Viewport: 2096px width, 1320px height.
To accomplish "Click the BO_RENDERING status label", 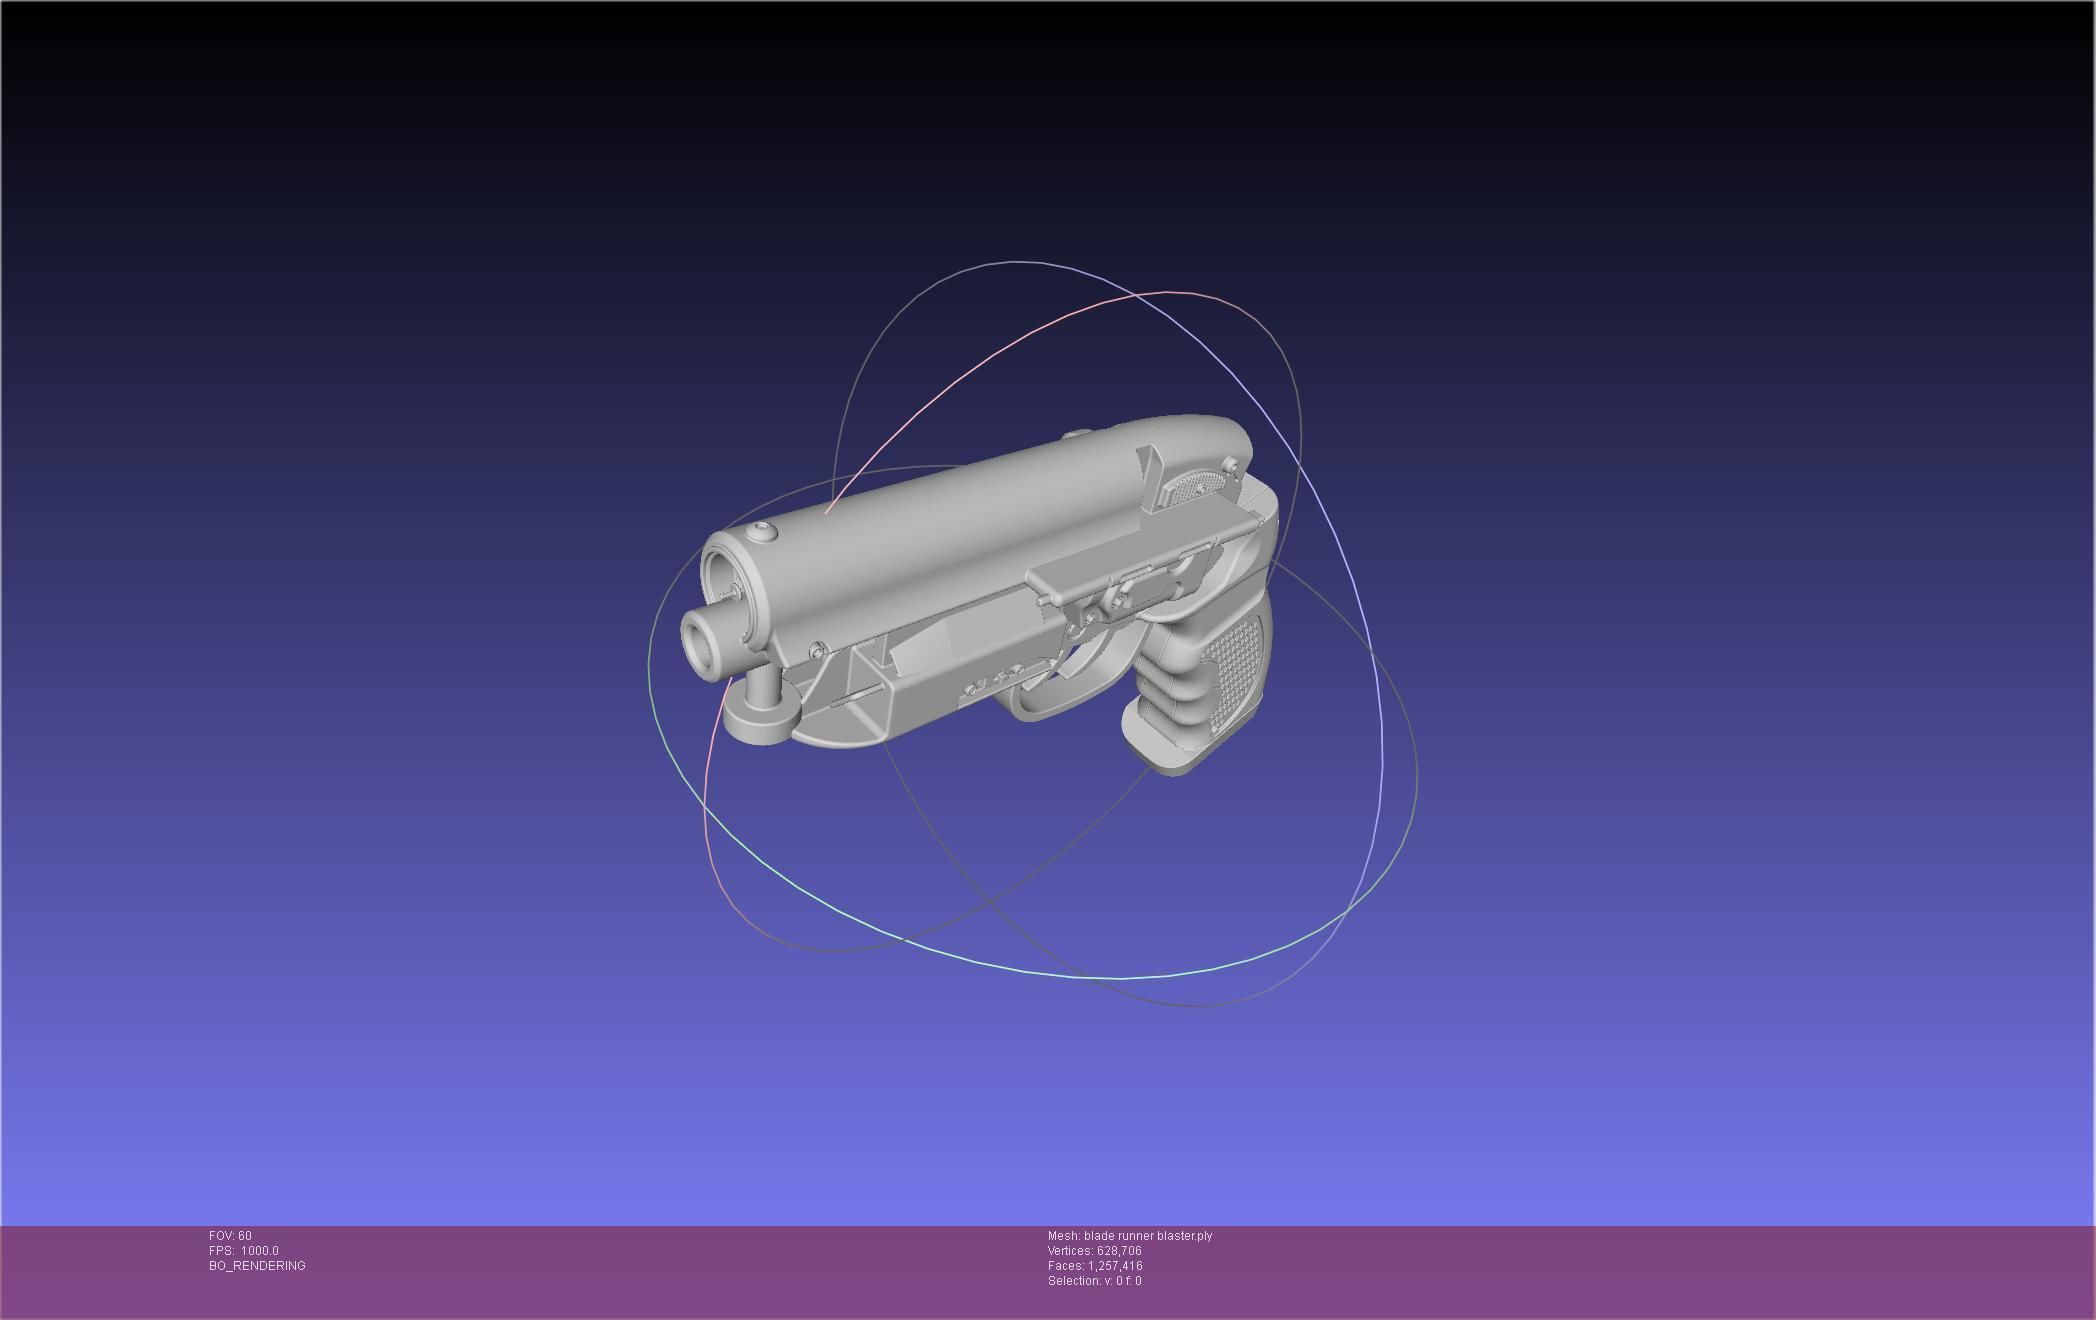I will point(257,1266).
